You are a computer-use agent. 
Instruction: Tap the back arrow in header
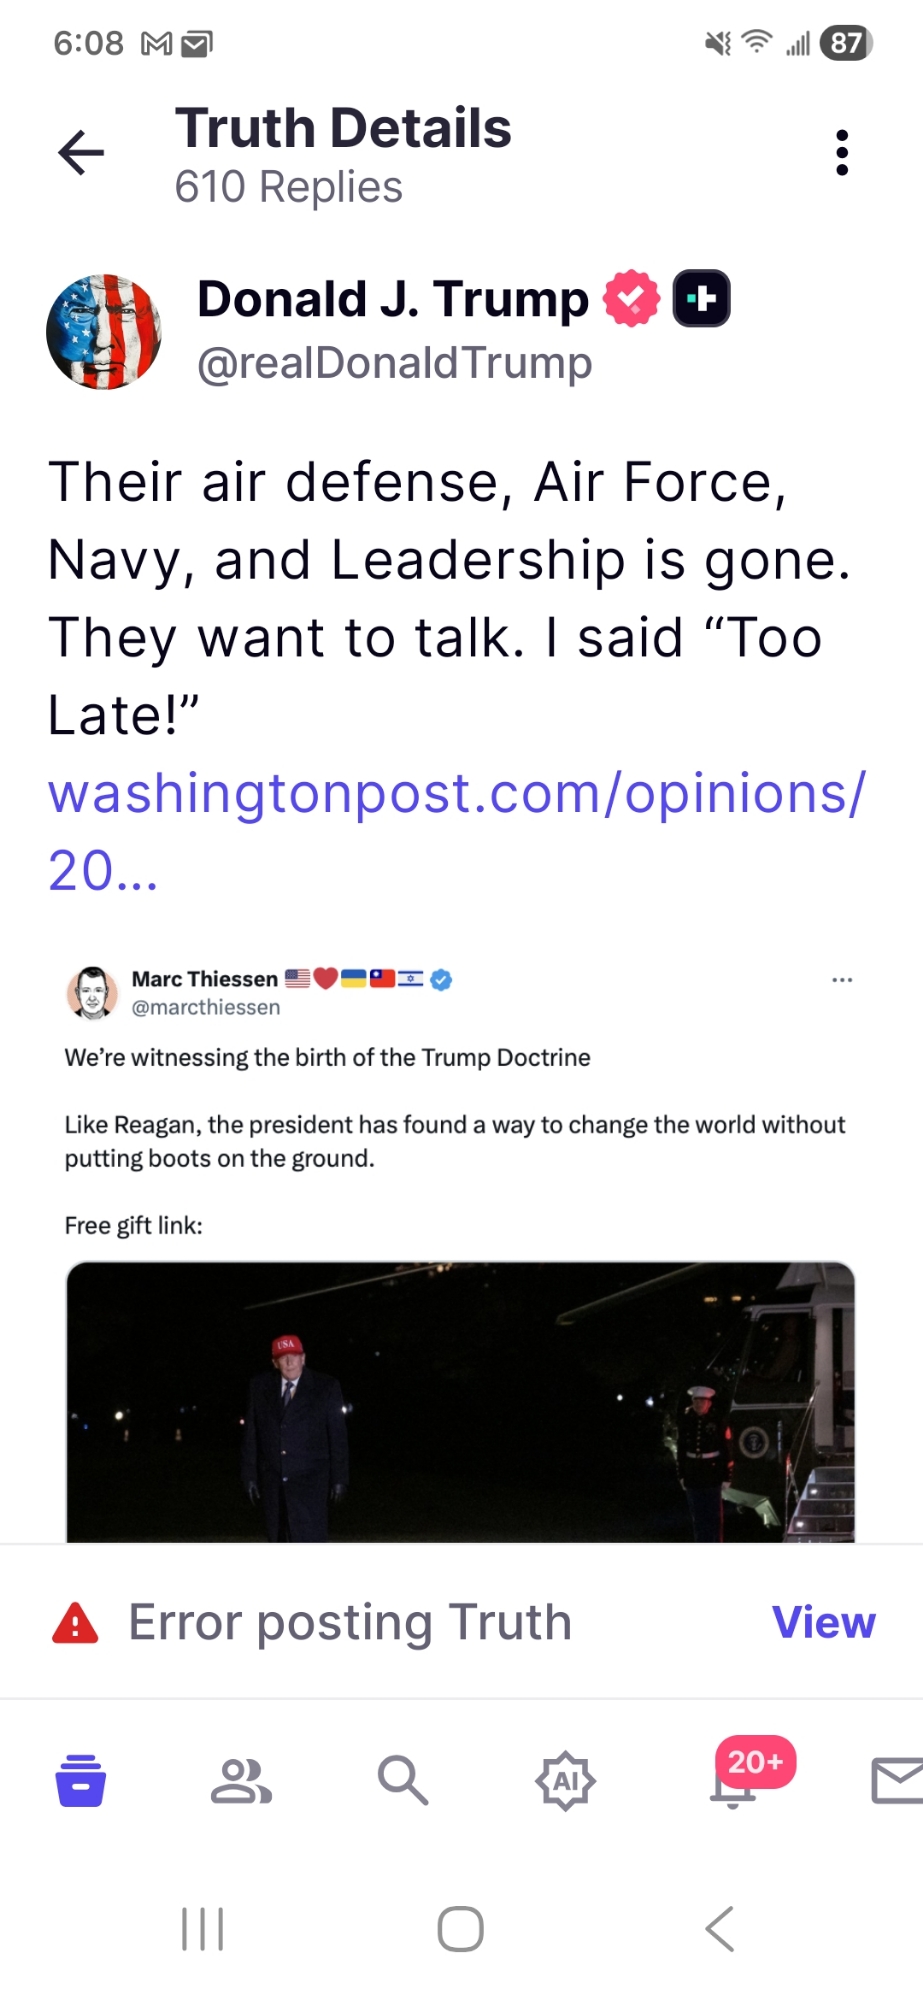[x=81, y=153]
